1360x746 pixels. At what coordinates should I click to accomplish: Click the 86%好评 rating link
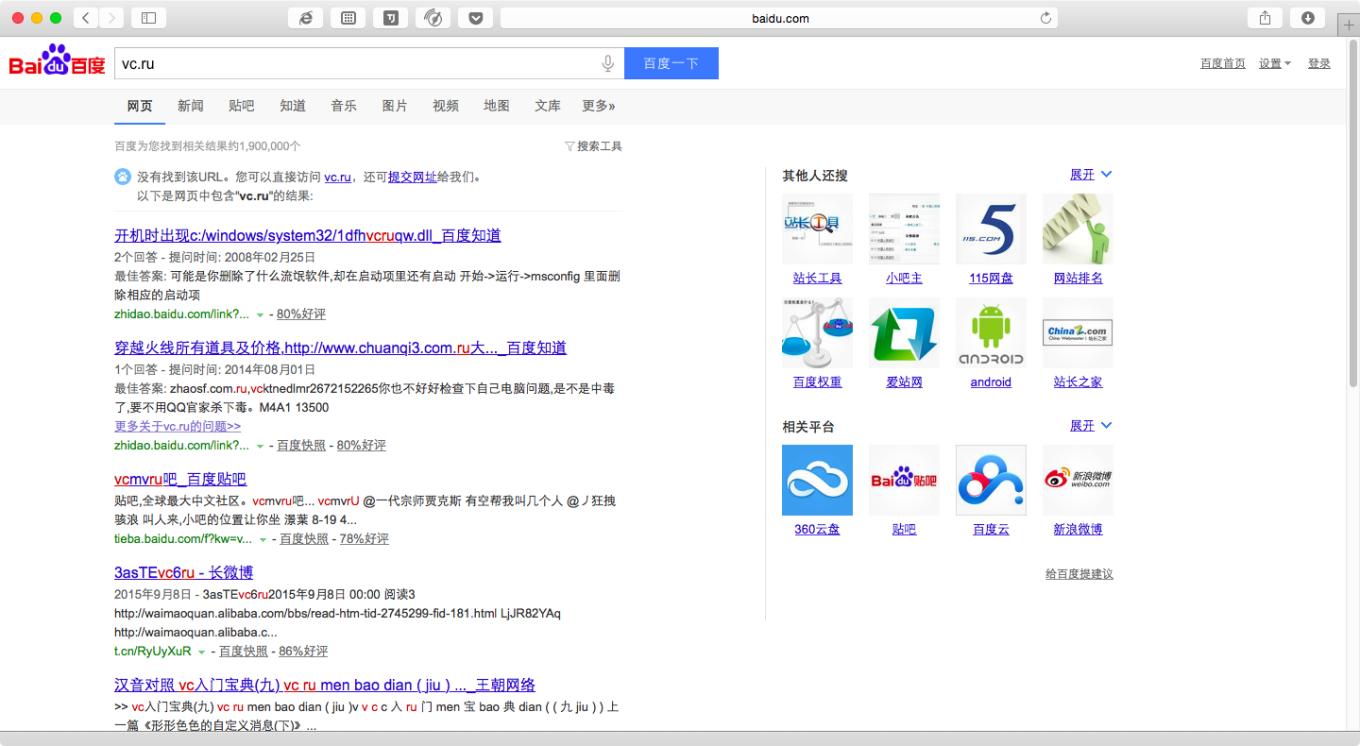pyautogui.click(x=303, y=652)
